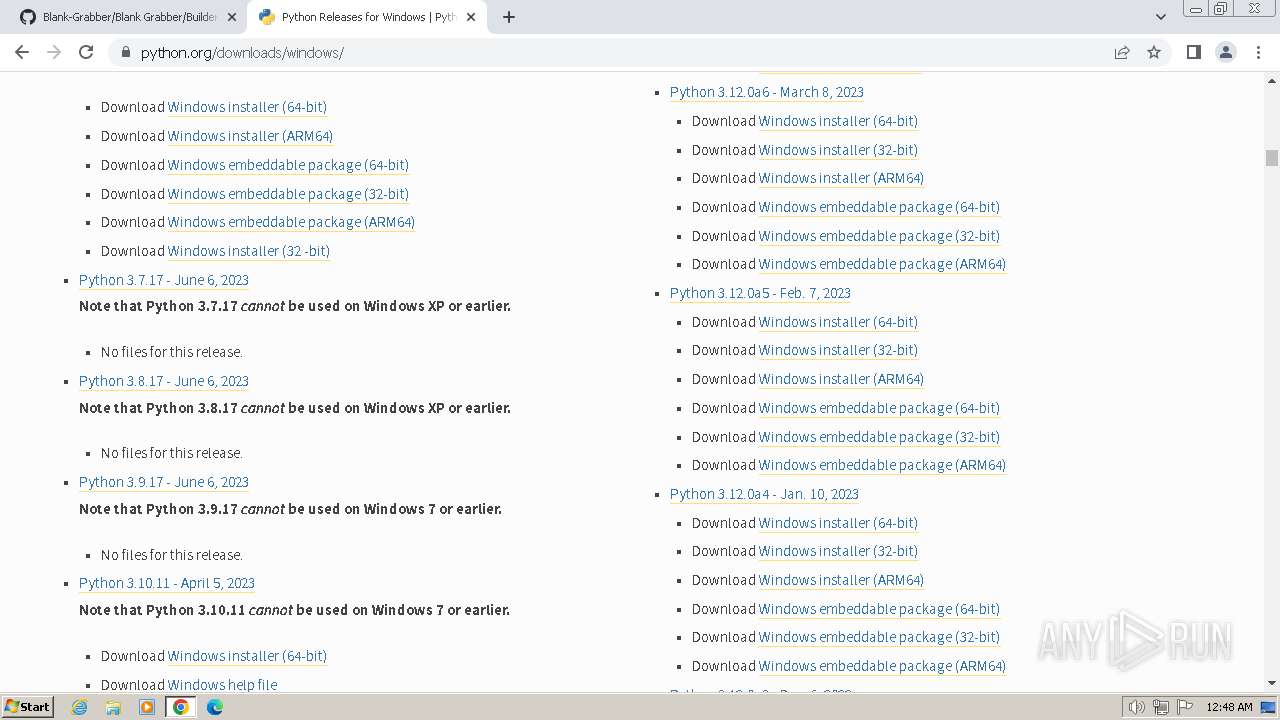Open Python 3.12.0a4 - Jan. 10, 2023 release
Viewport: 1280px width, 720px height.
[x=764, y=494]
